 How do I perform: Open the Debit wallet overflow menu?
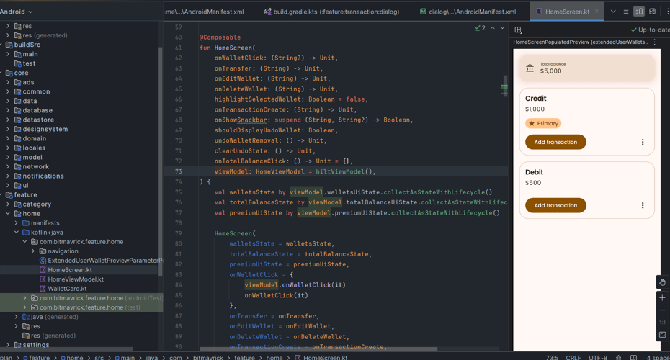pos(642,205)
